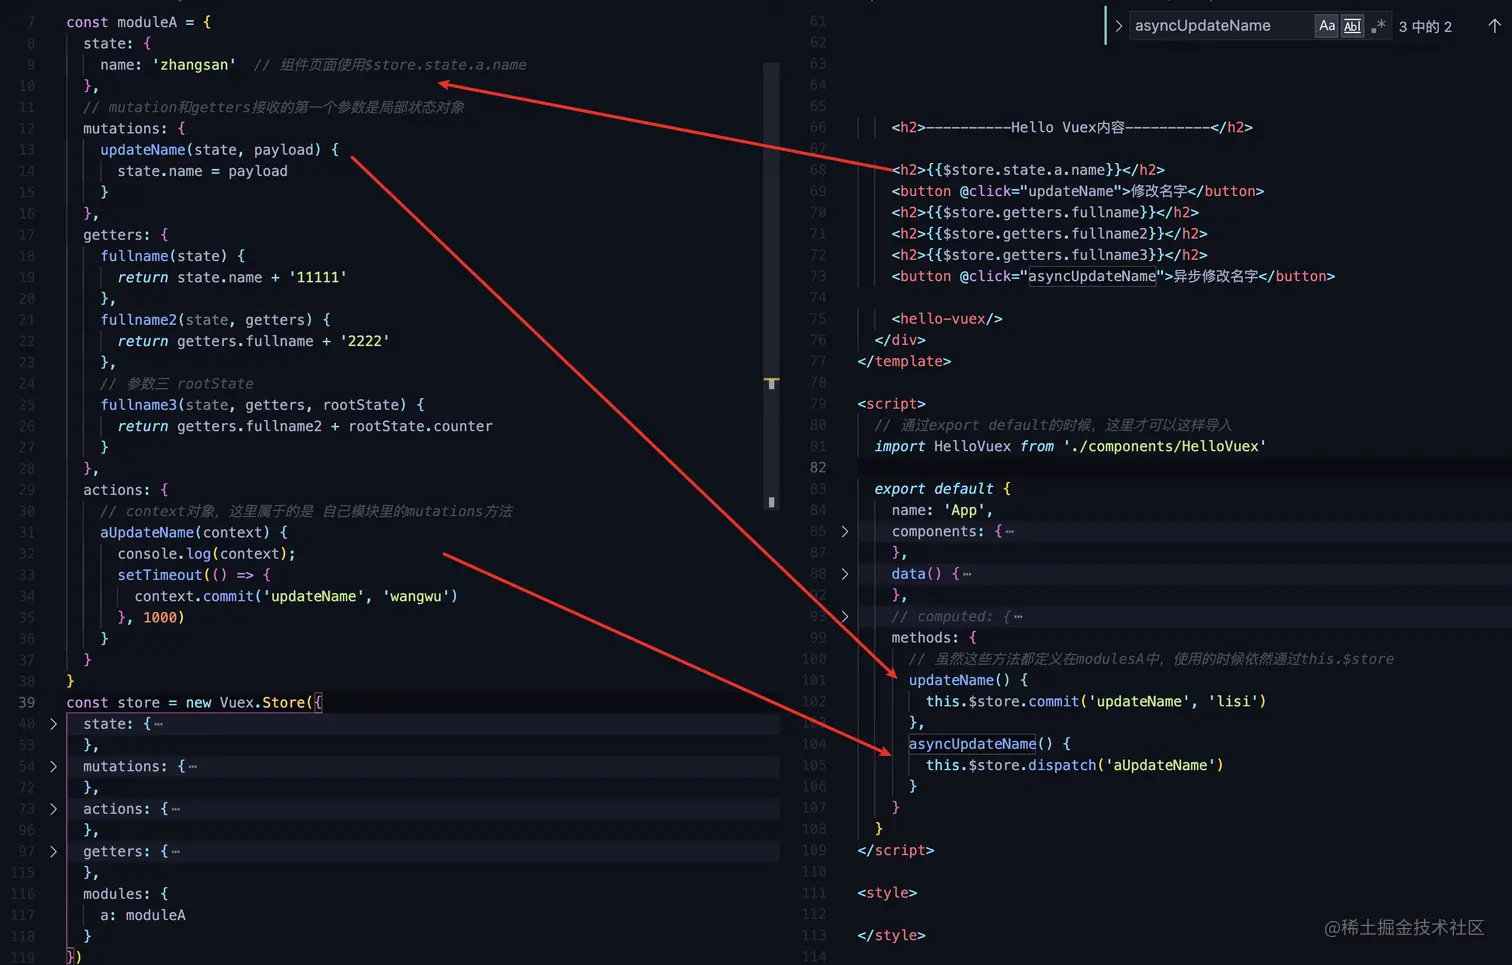Click "this.$store.commit('updateName', 'lisi')" line
This screenshot has height=965, width=1512.
(x=1096, y=702)
